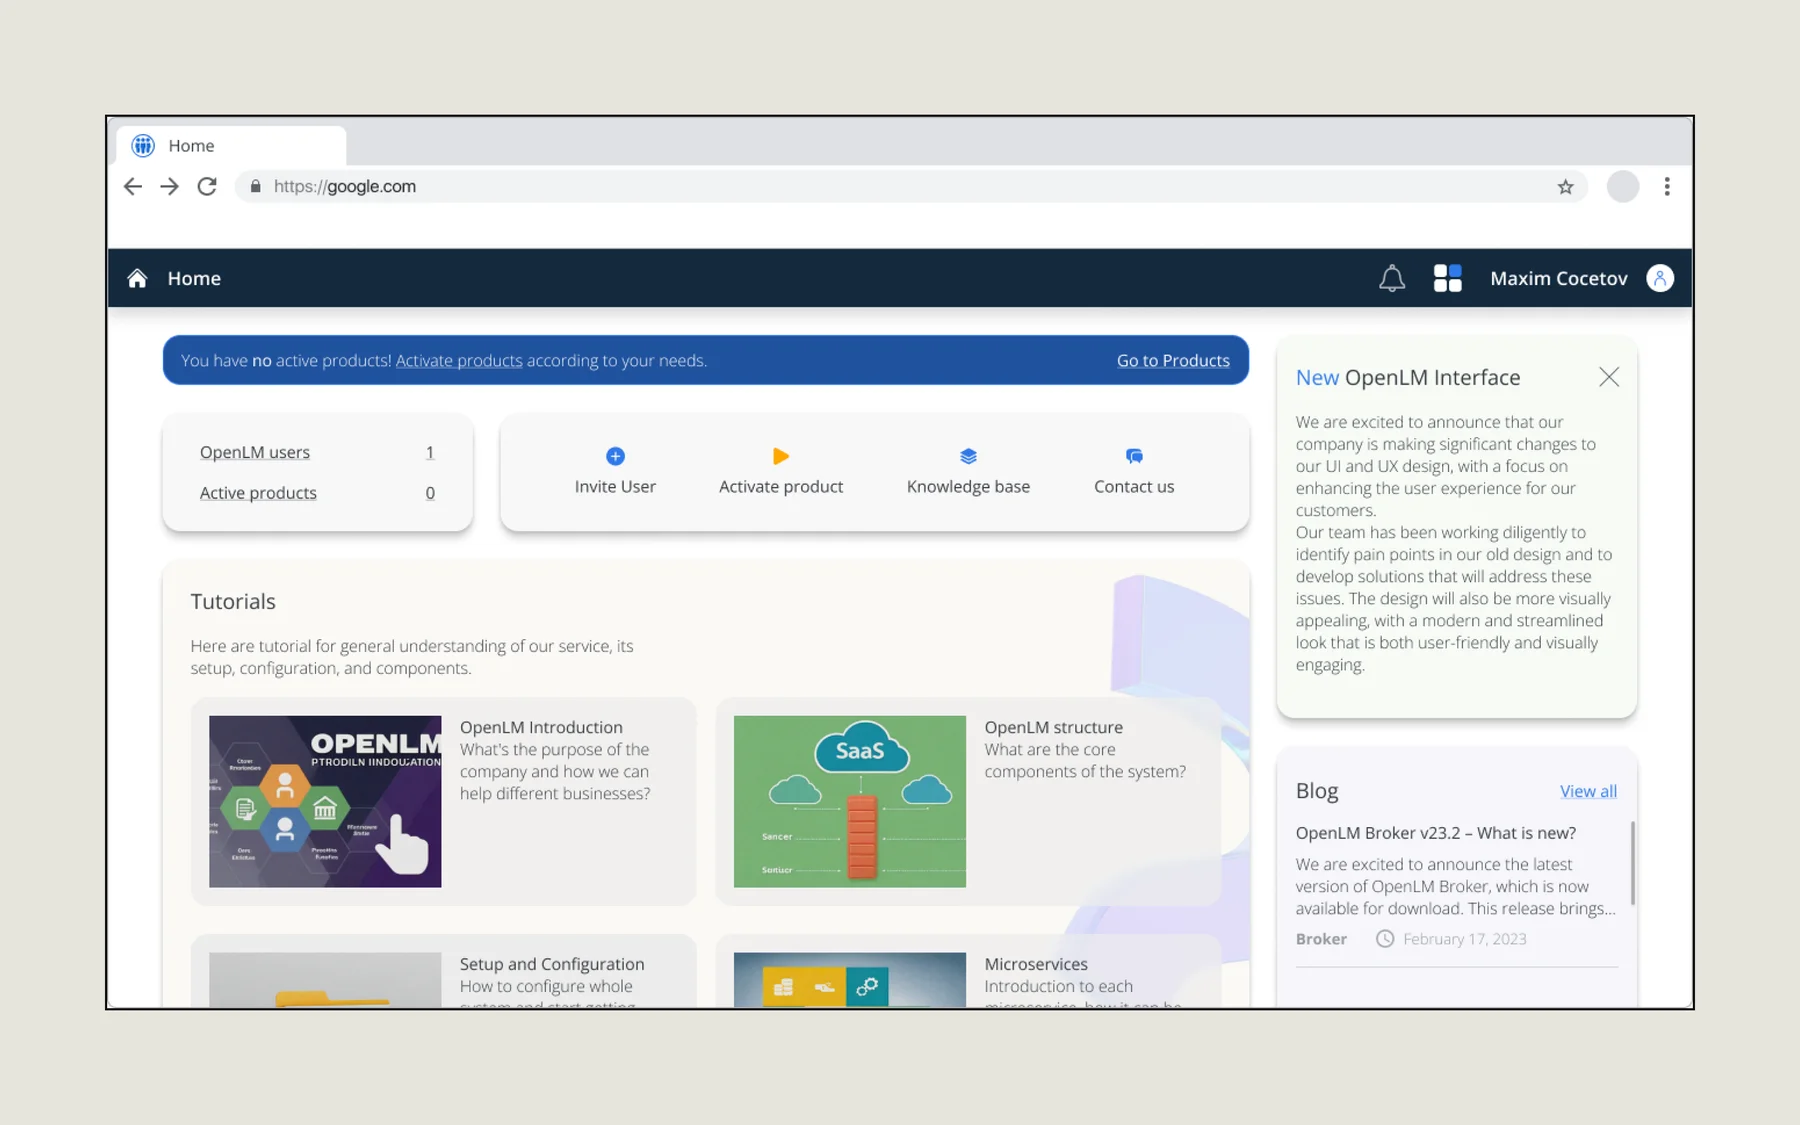Image resolution: width=1800 pixels, height=1125 pixels.
Task: Open the browser three-dot menu
Action: coord(1667,186)
